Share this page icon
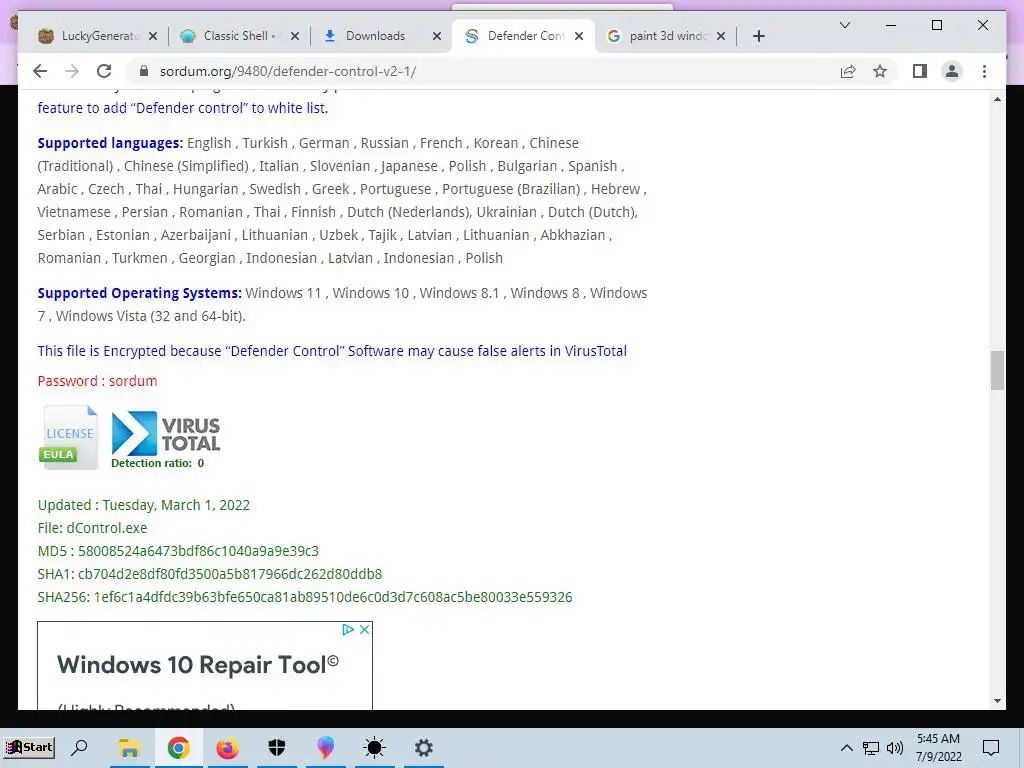1024x768 pixels. coord(848,71)
